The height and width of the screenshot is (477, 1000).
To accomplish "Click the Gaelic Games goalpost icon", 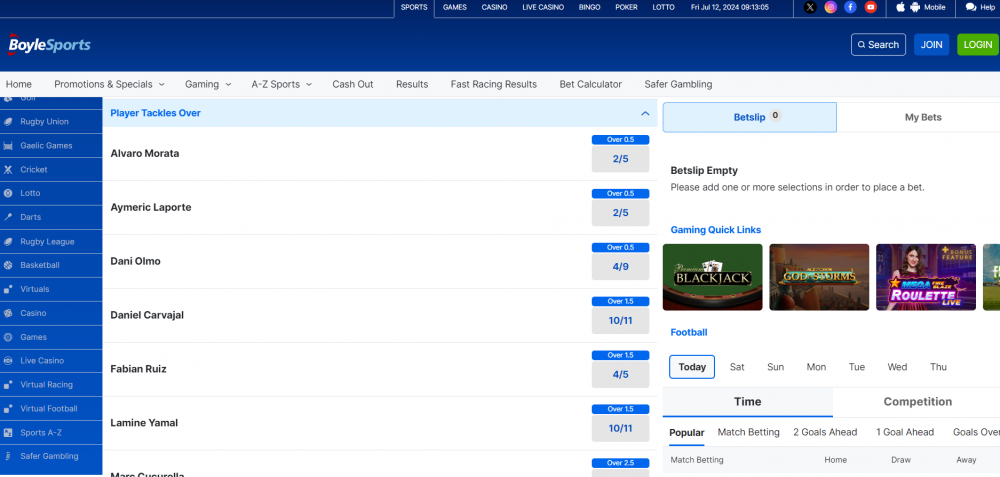I will coord(8,146).
